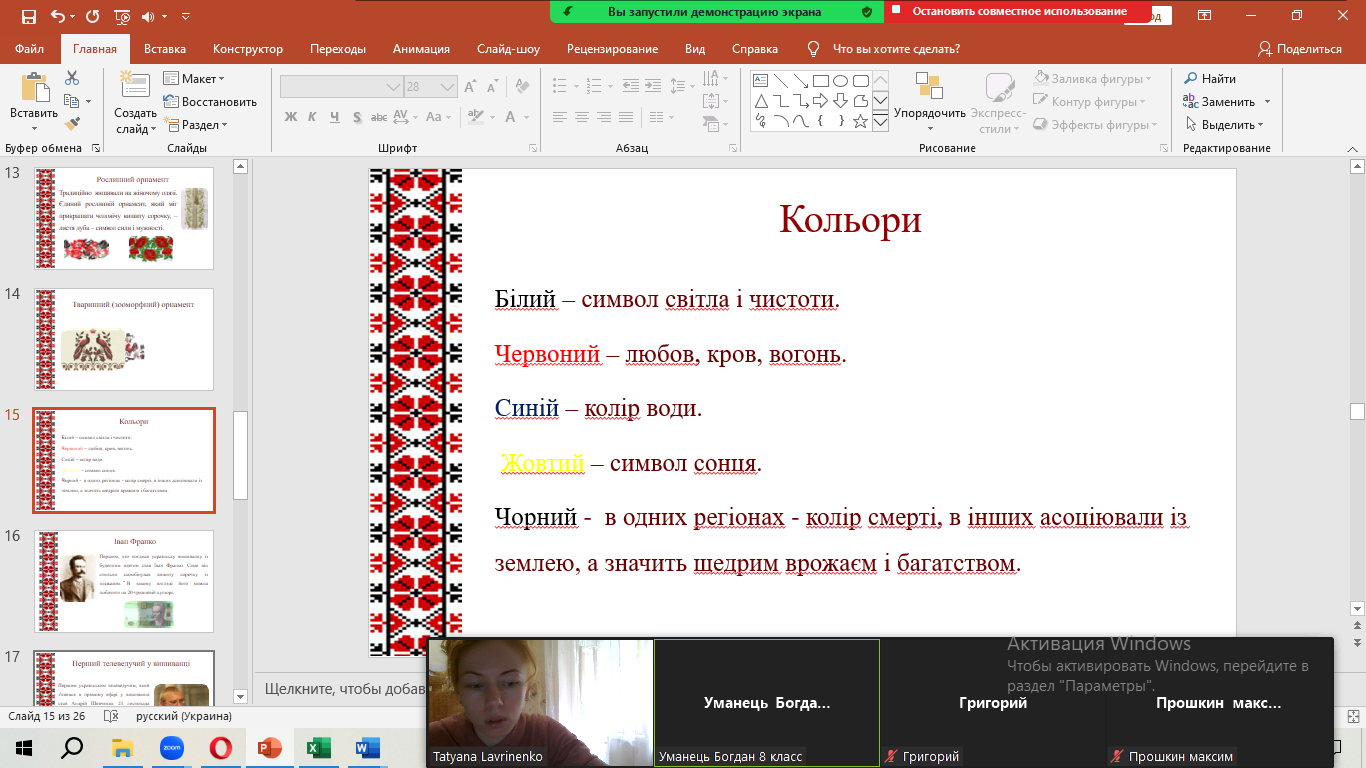Redo the last action
This screenshot has height=768, width=1366.
coord(93,16)
